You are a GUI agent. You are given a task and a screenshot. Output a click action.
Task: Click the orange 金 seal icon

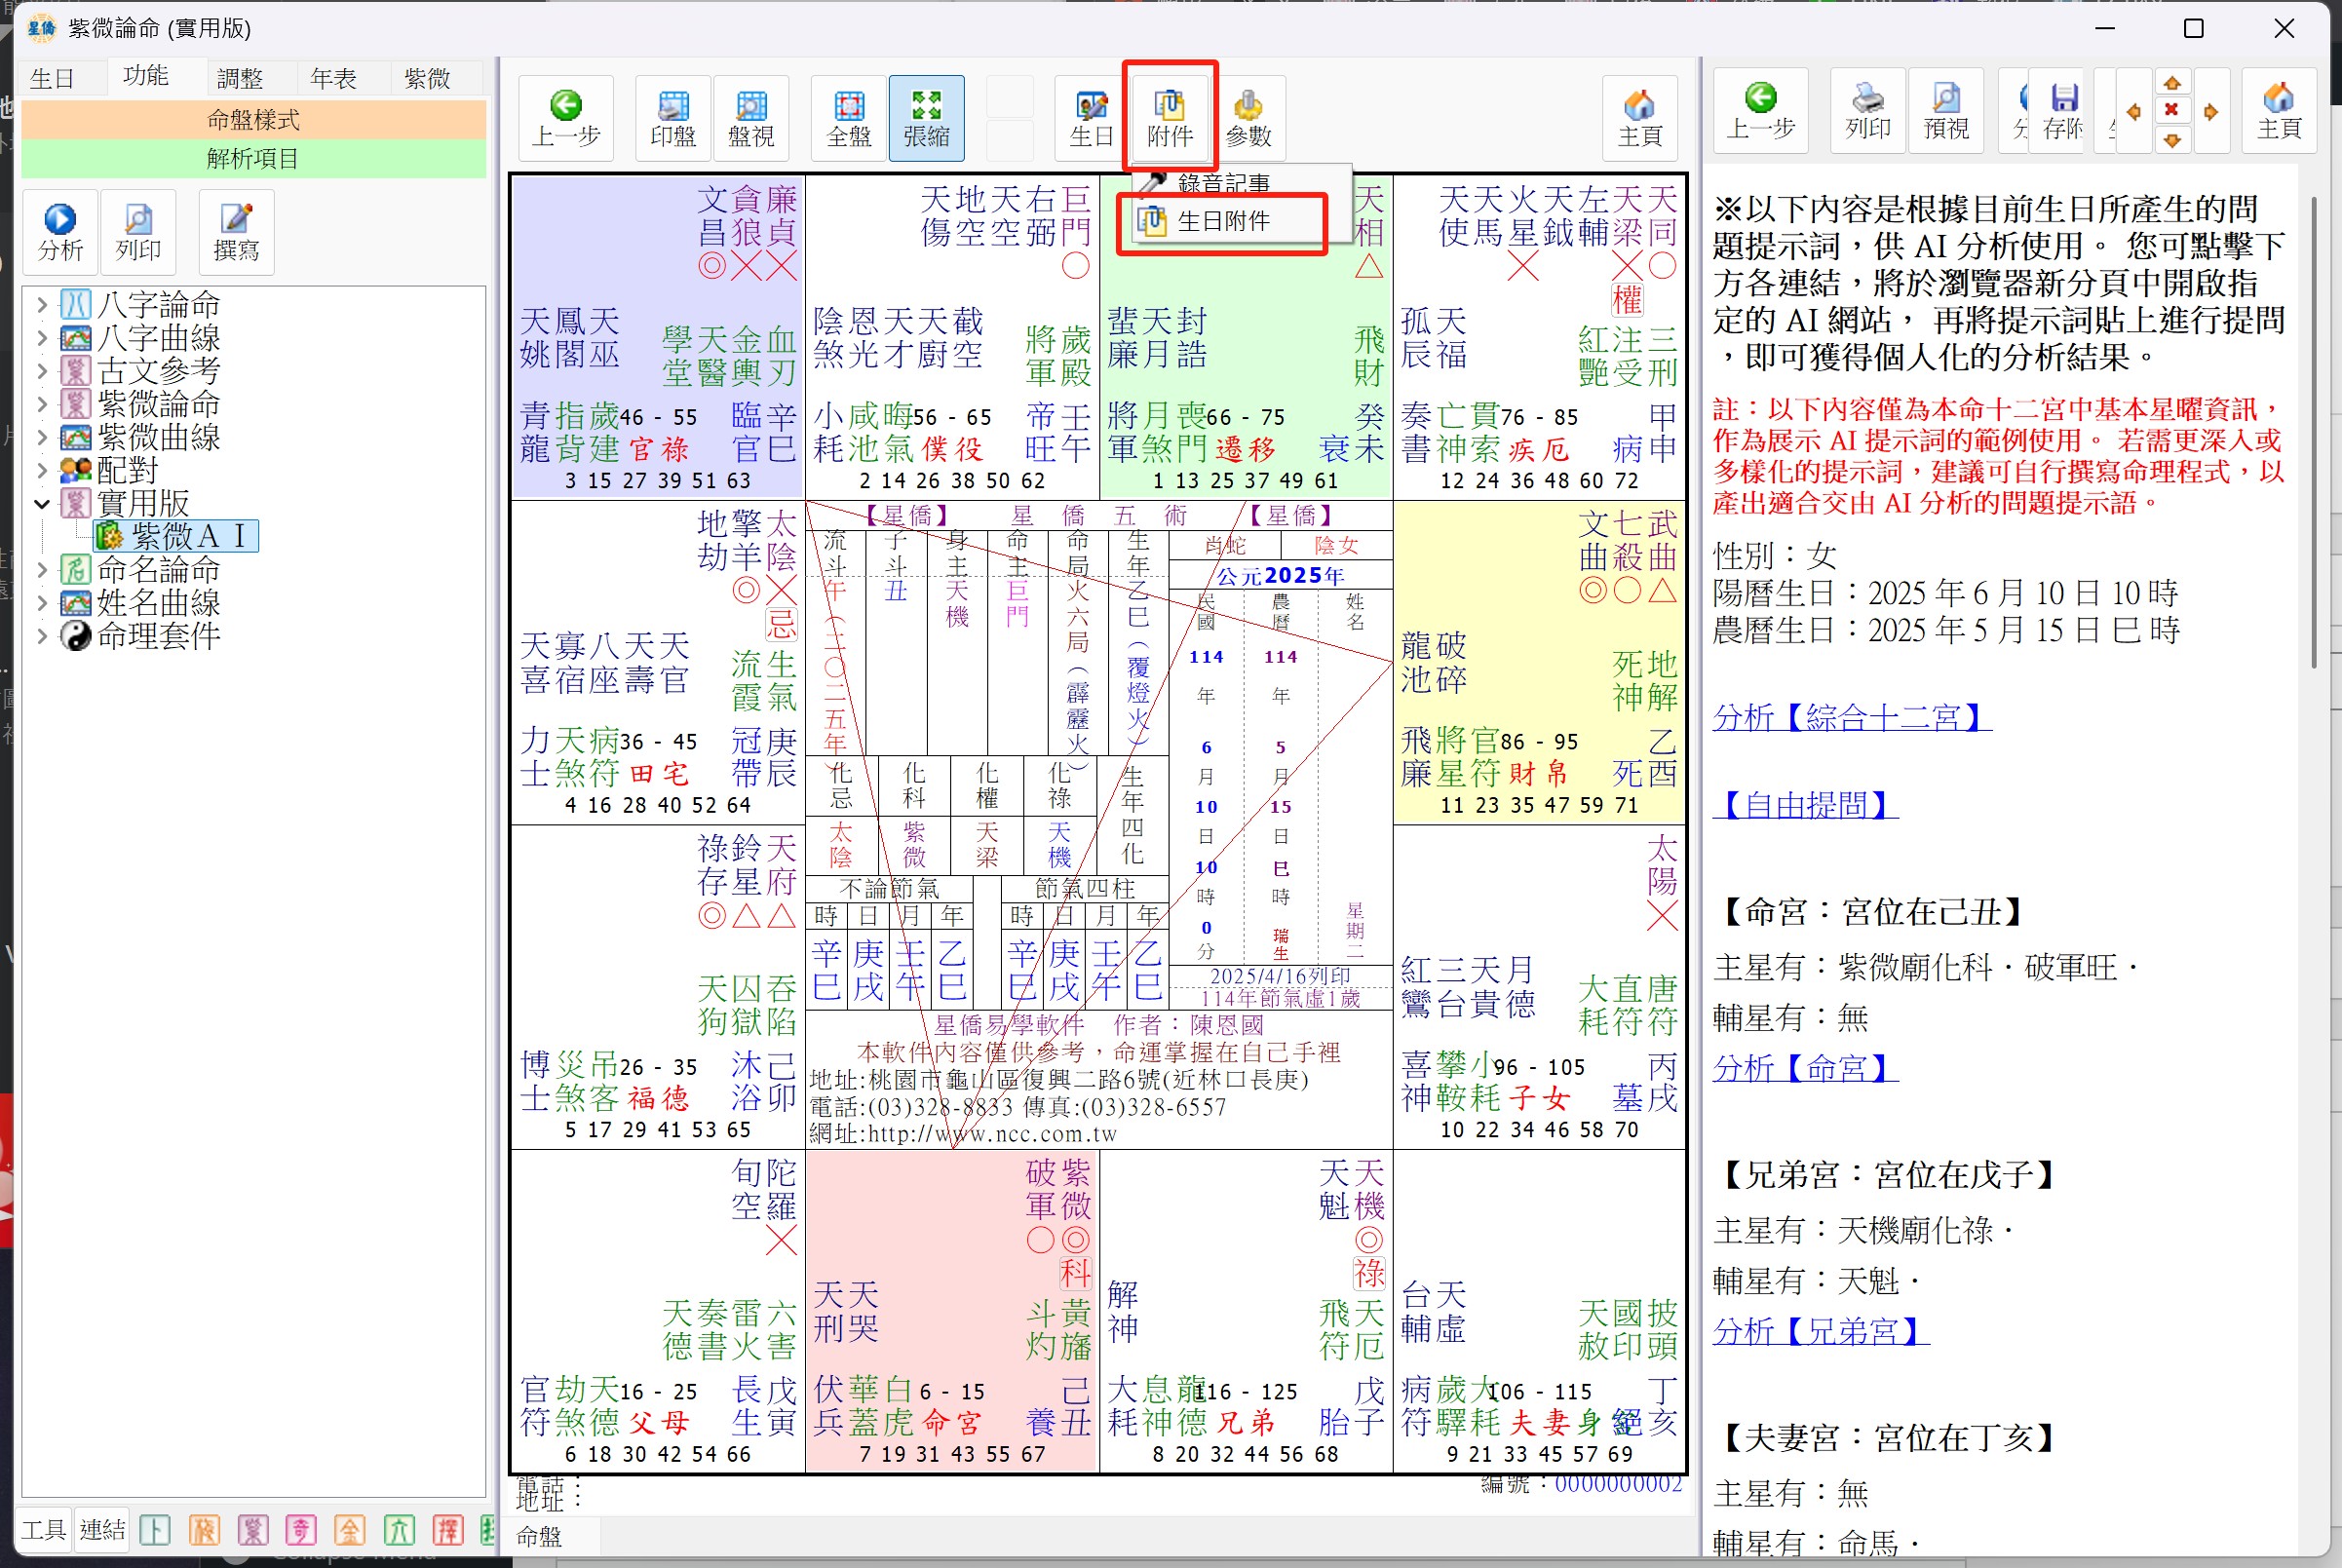tap(349, 1529)
